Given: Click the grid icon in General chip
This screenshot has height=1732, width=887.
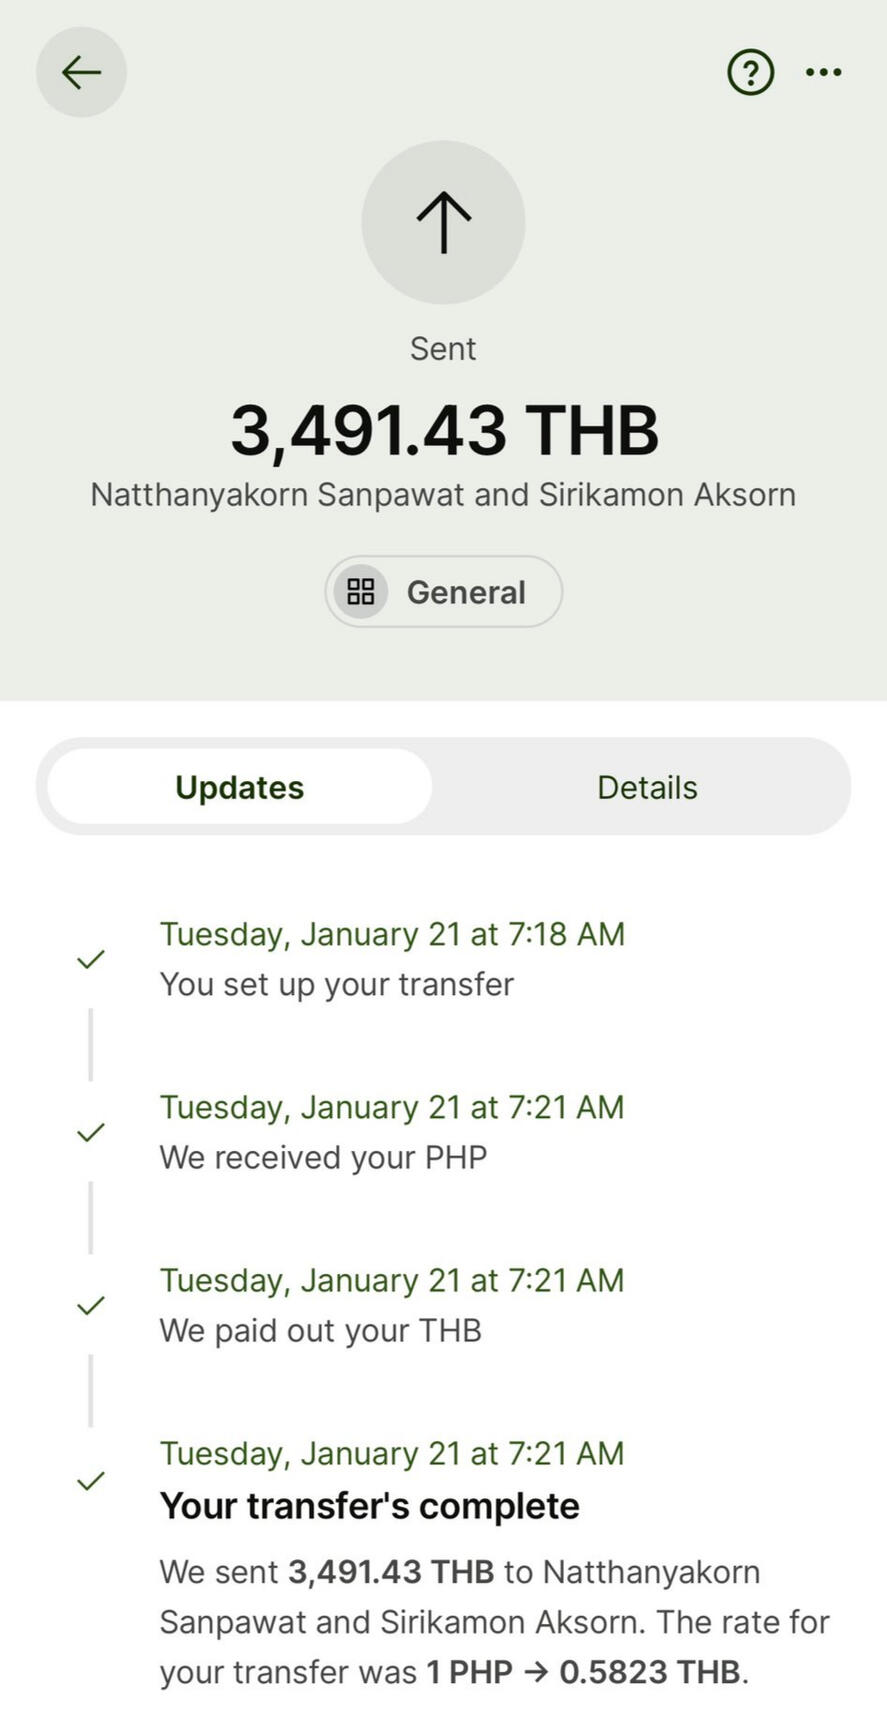Looking at the screenshot, I should coord(361,592).
